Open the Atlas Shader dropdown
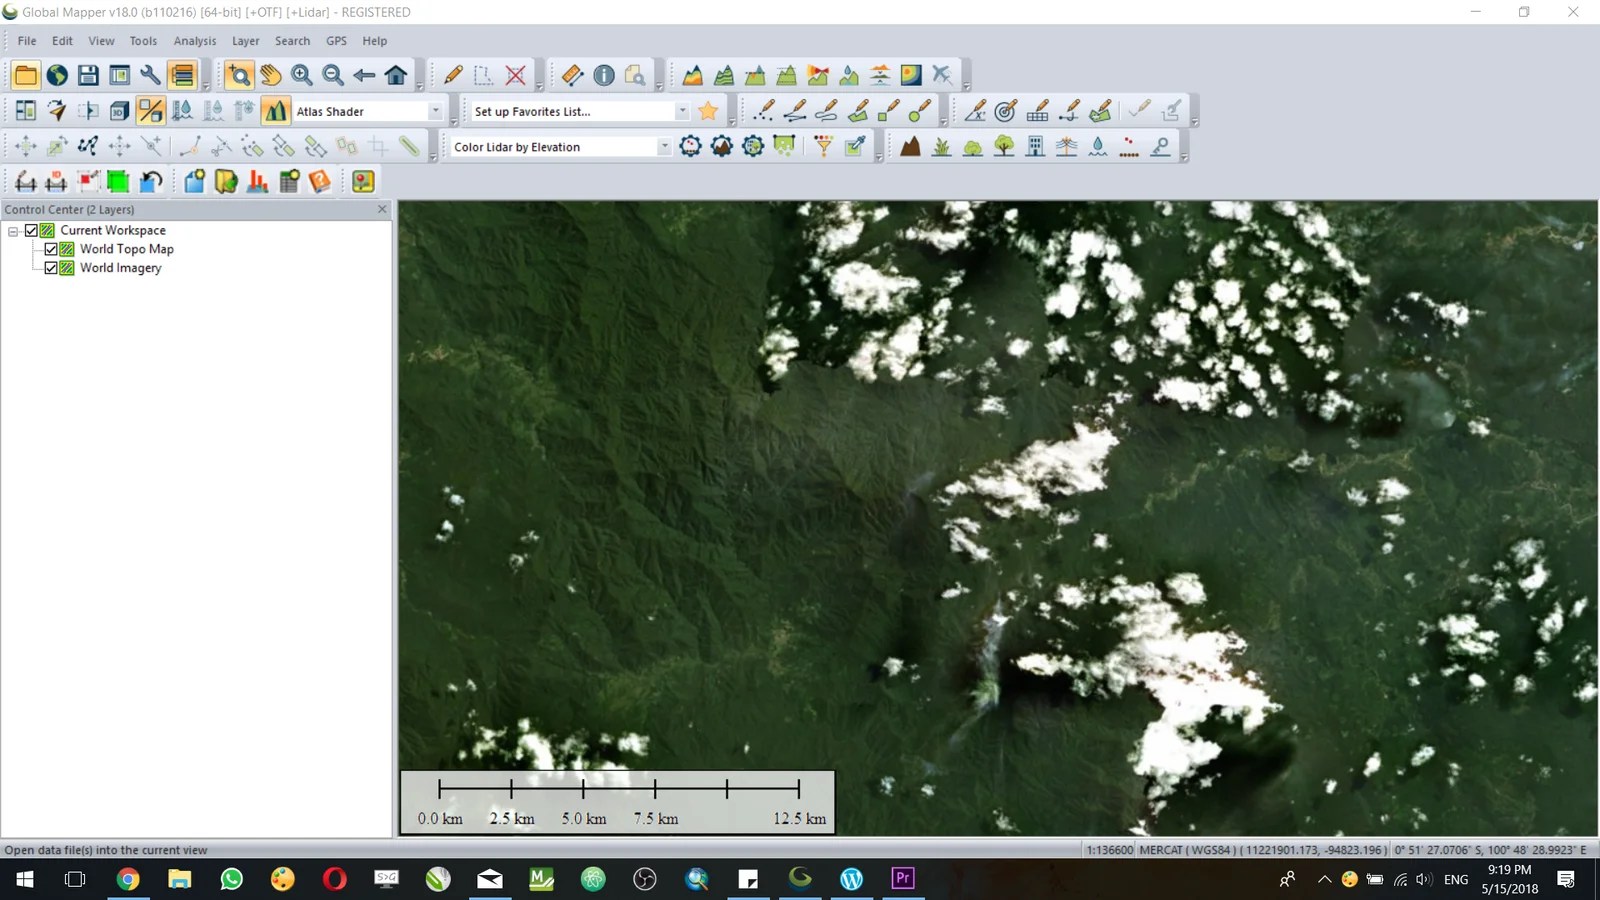The image size is (1600, 900). pos(436,111)
